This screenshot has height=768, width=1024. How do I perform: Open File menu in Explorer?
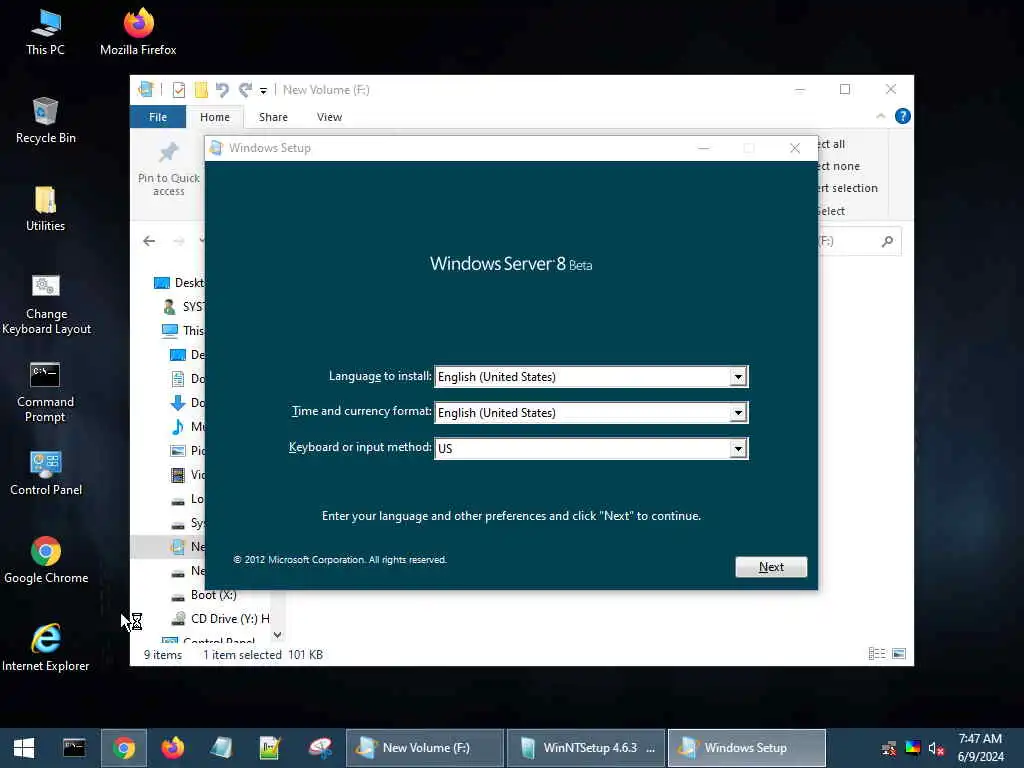(x=157, y=117)
